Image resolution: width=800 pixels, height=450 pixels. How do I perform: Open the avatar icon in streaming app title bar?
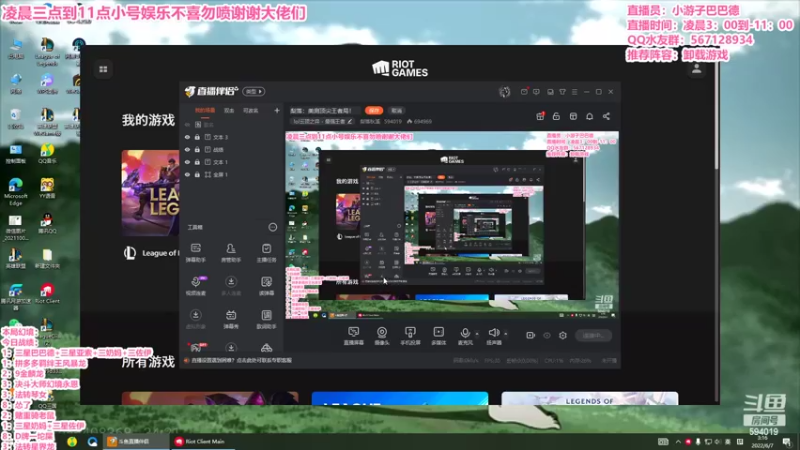coord(505,92)
